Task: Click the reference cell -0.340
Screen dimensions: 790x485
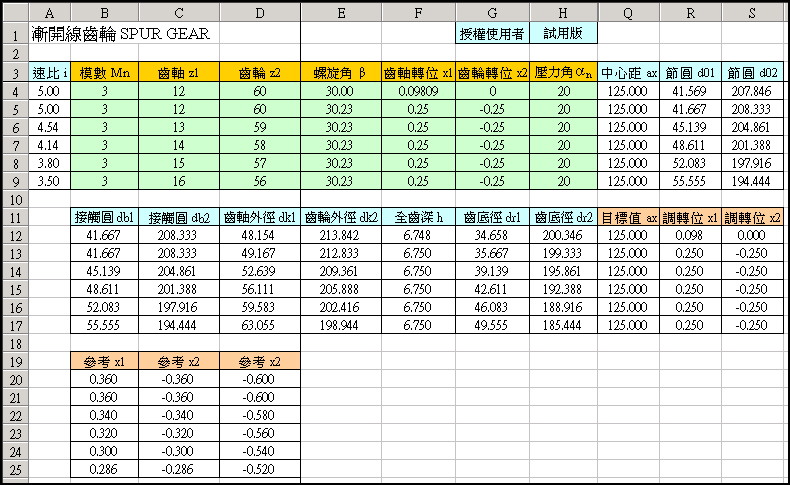Action: pyautogui.click(x=179, y=415)
